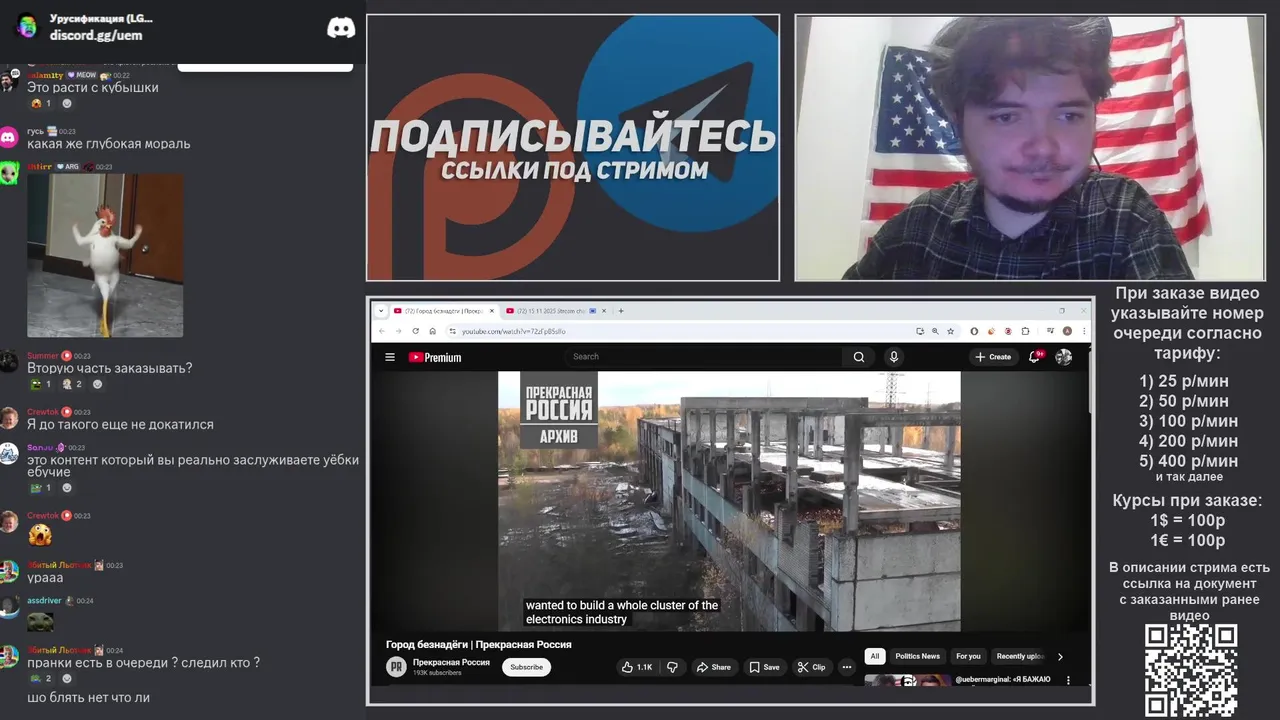Click browser back arrow
The height and width of the screenshot is (720, 1280).
(383, 331)
